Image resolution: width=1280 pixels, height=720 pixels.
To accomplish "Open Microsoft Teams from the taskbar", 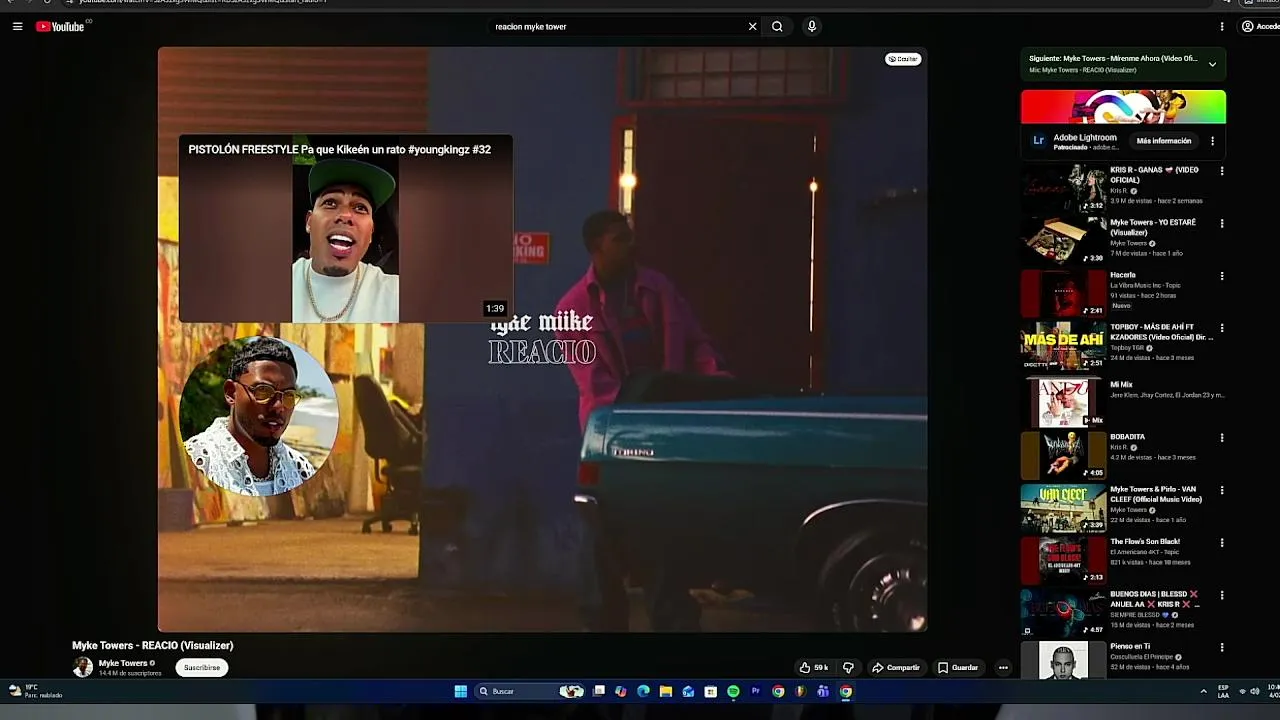I will click(x=823, y=691).
